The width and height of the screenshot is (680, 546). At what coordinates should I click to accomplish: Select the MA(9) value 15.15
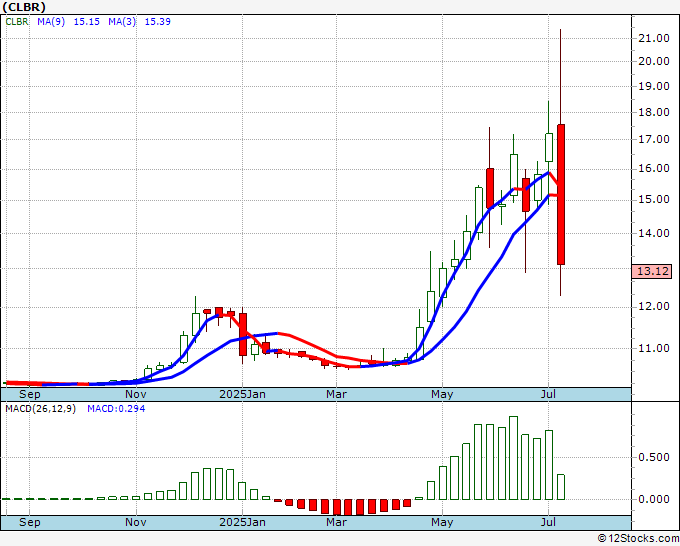click(87, 22)
